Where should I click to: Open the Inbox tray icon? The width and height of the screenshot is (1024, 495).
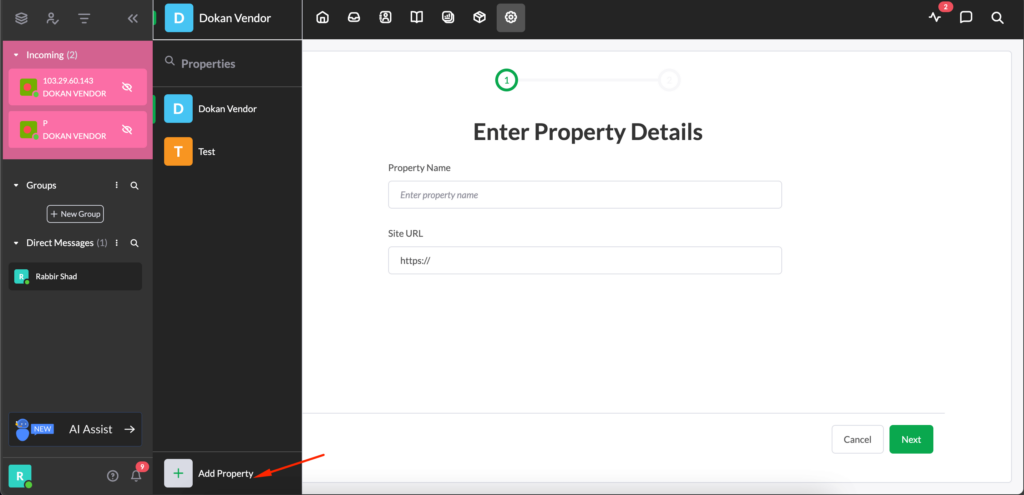pyautogui.click(x=353, y=18)
